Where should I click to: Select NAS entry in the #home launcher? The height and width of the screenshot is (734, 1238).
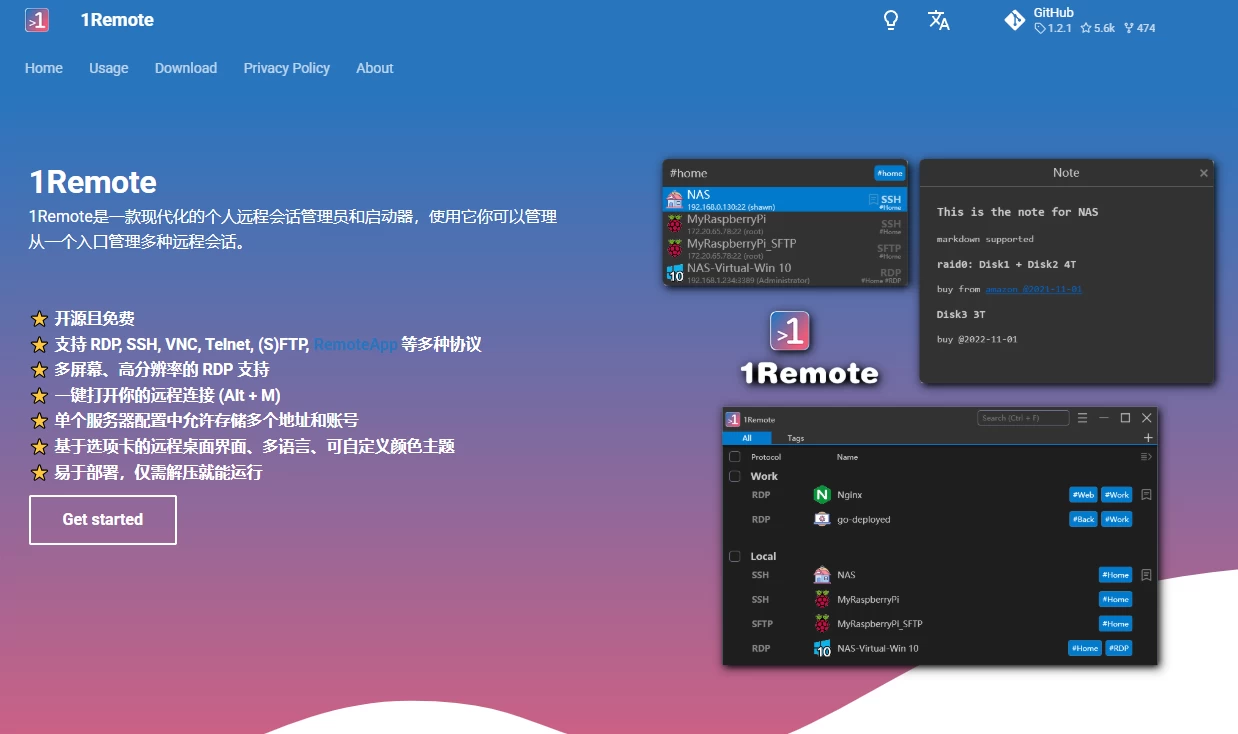click(x=785, y=199)
